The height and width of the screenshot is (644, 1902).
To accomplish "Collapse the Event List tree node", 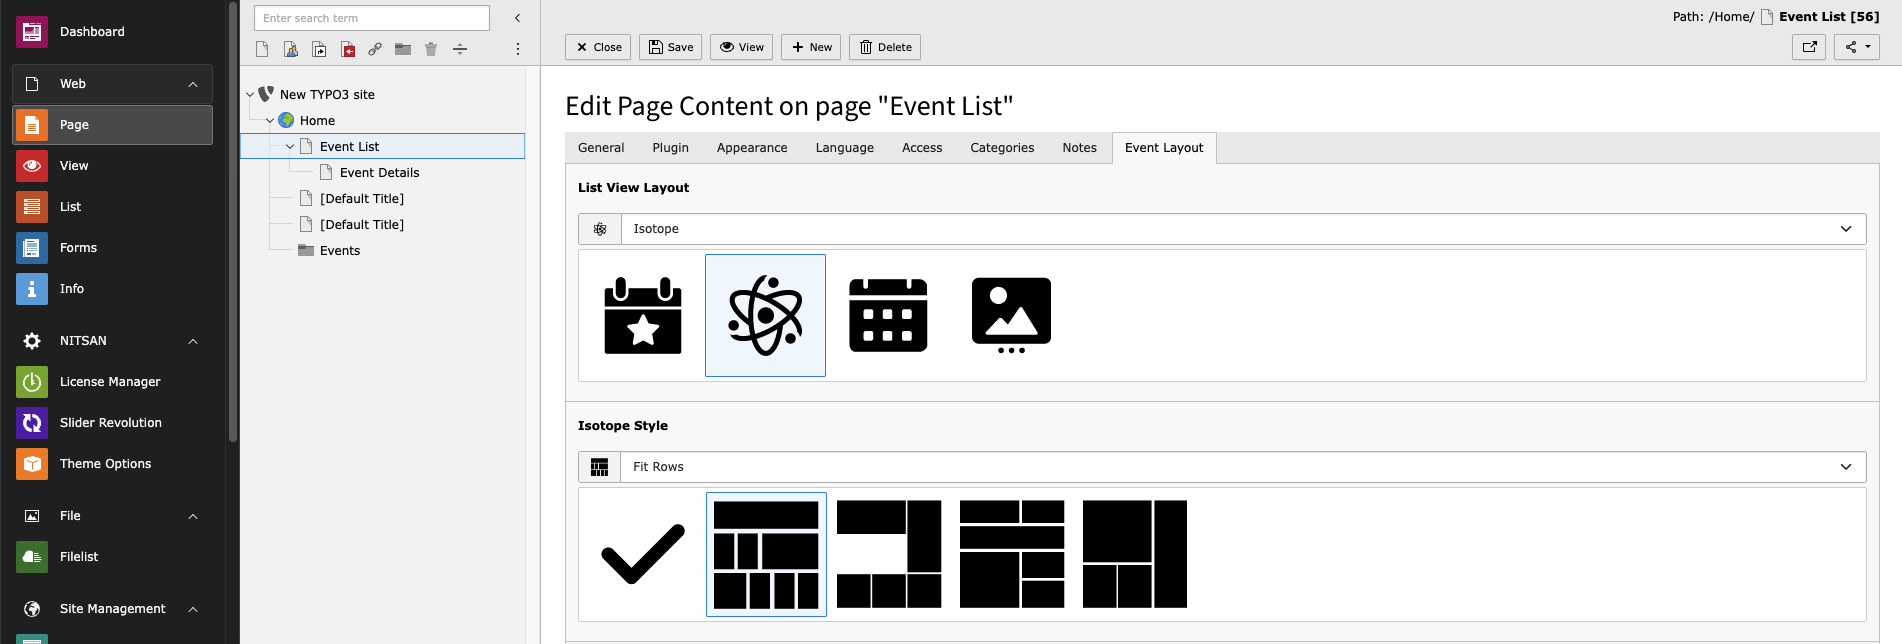I will pos(290,147).
